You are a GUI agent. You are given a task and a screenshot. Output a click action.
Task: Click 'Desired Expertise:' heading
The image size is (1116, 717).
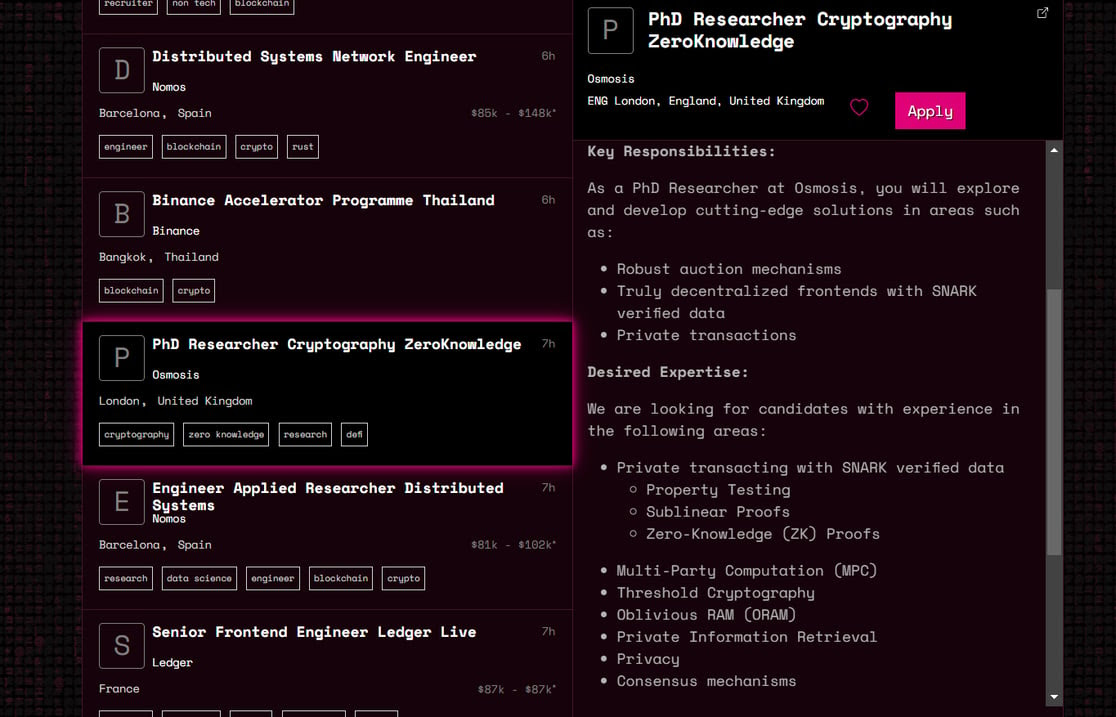[x=668, y=372]
